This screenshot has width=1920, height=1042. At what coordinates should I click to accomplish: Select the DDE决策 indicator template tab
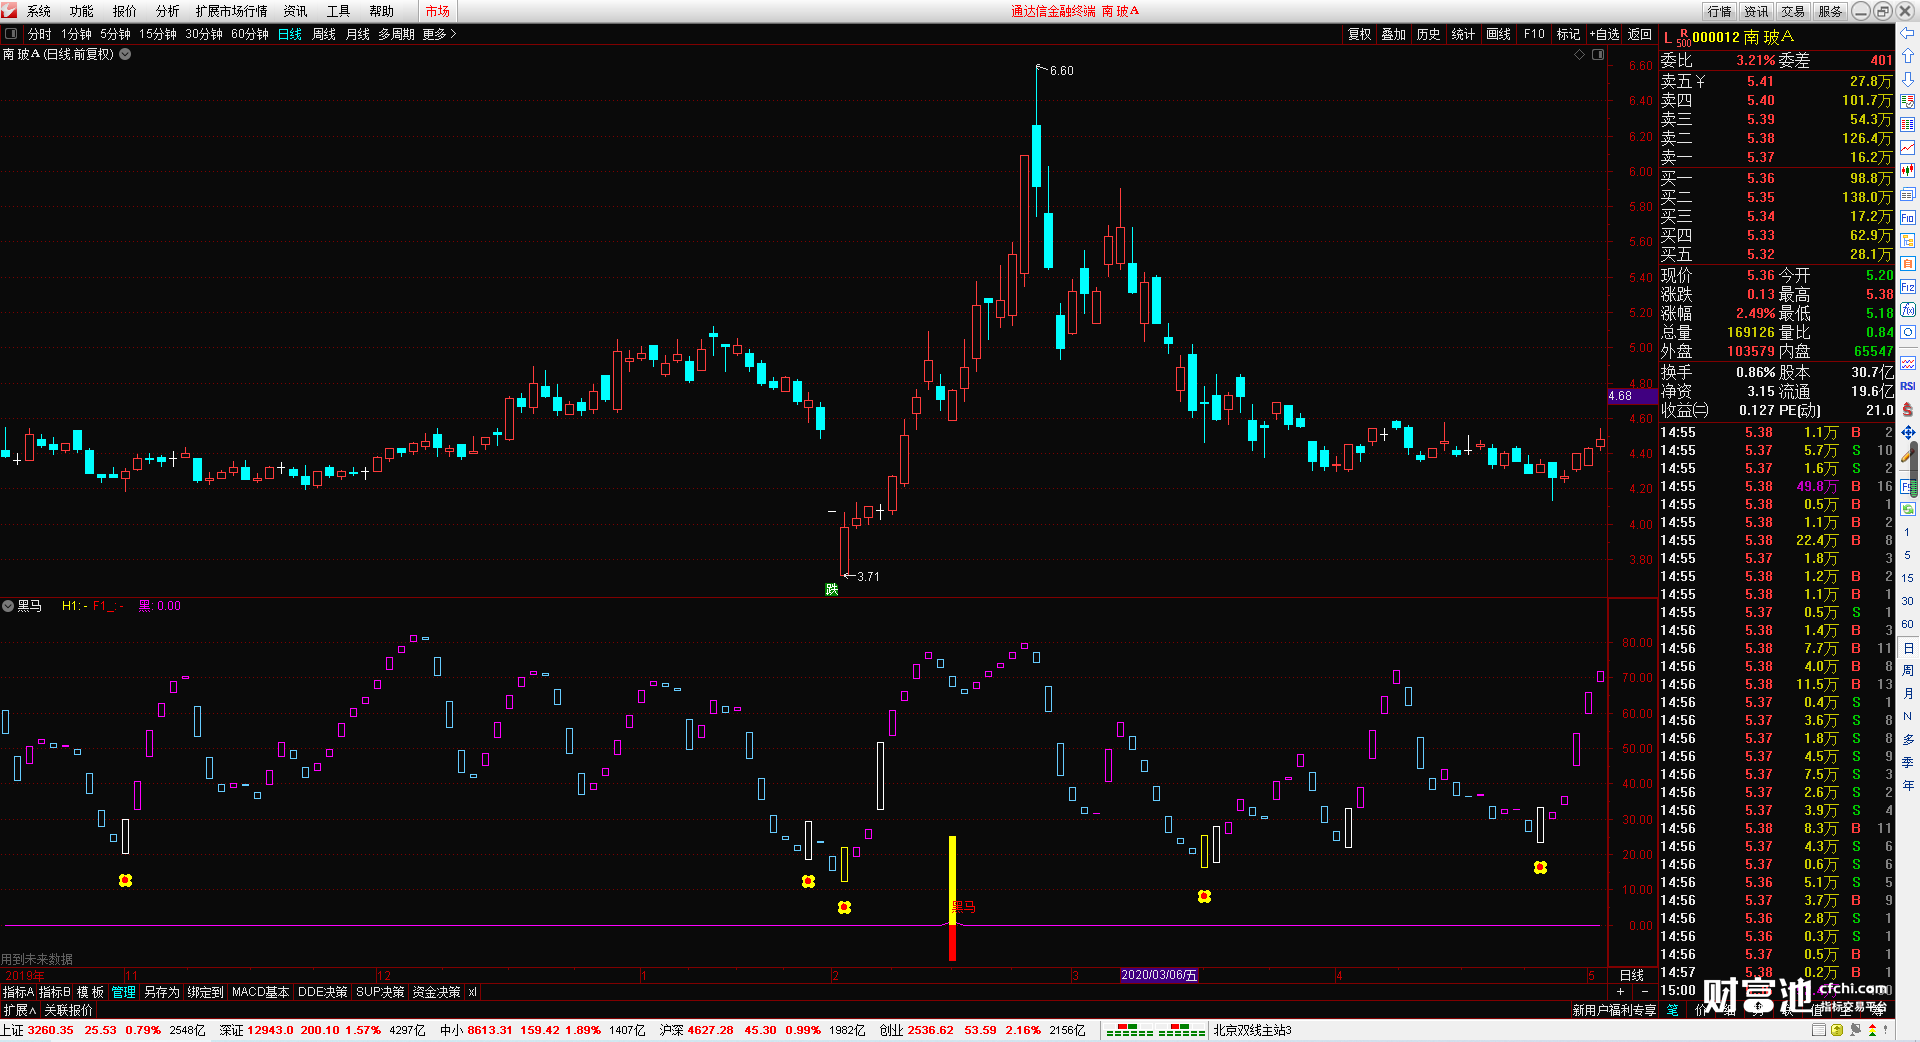[x=322, y=992]
